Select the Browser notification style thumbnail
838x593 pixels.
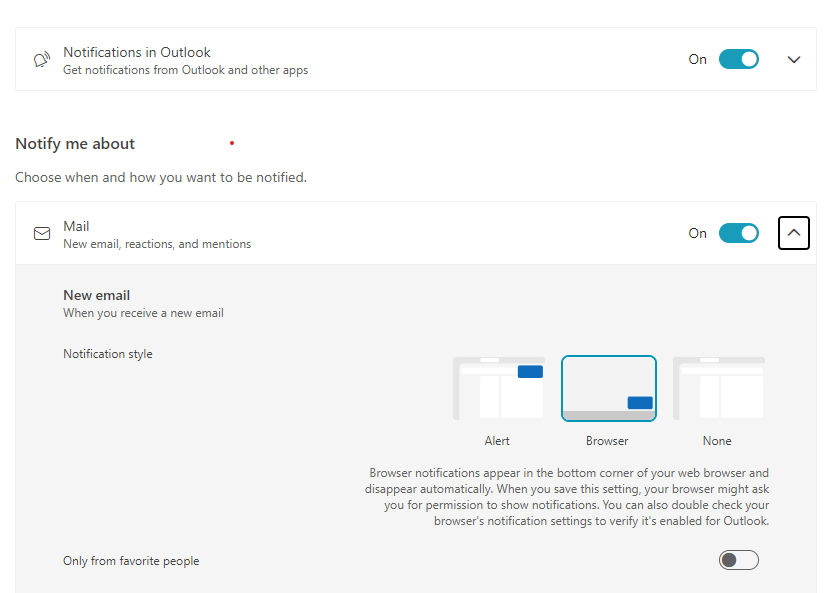[x=609, y=388]
